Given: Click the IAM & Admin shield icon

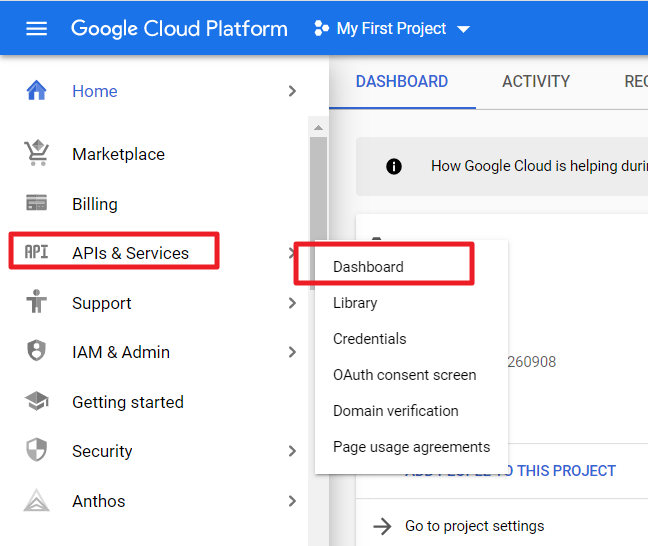Looking at the screenshot, I should (x=37, y=352).
